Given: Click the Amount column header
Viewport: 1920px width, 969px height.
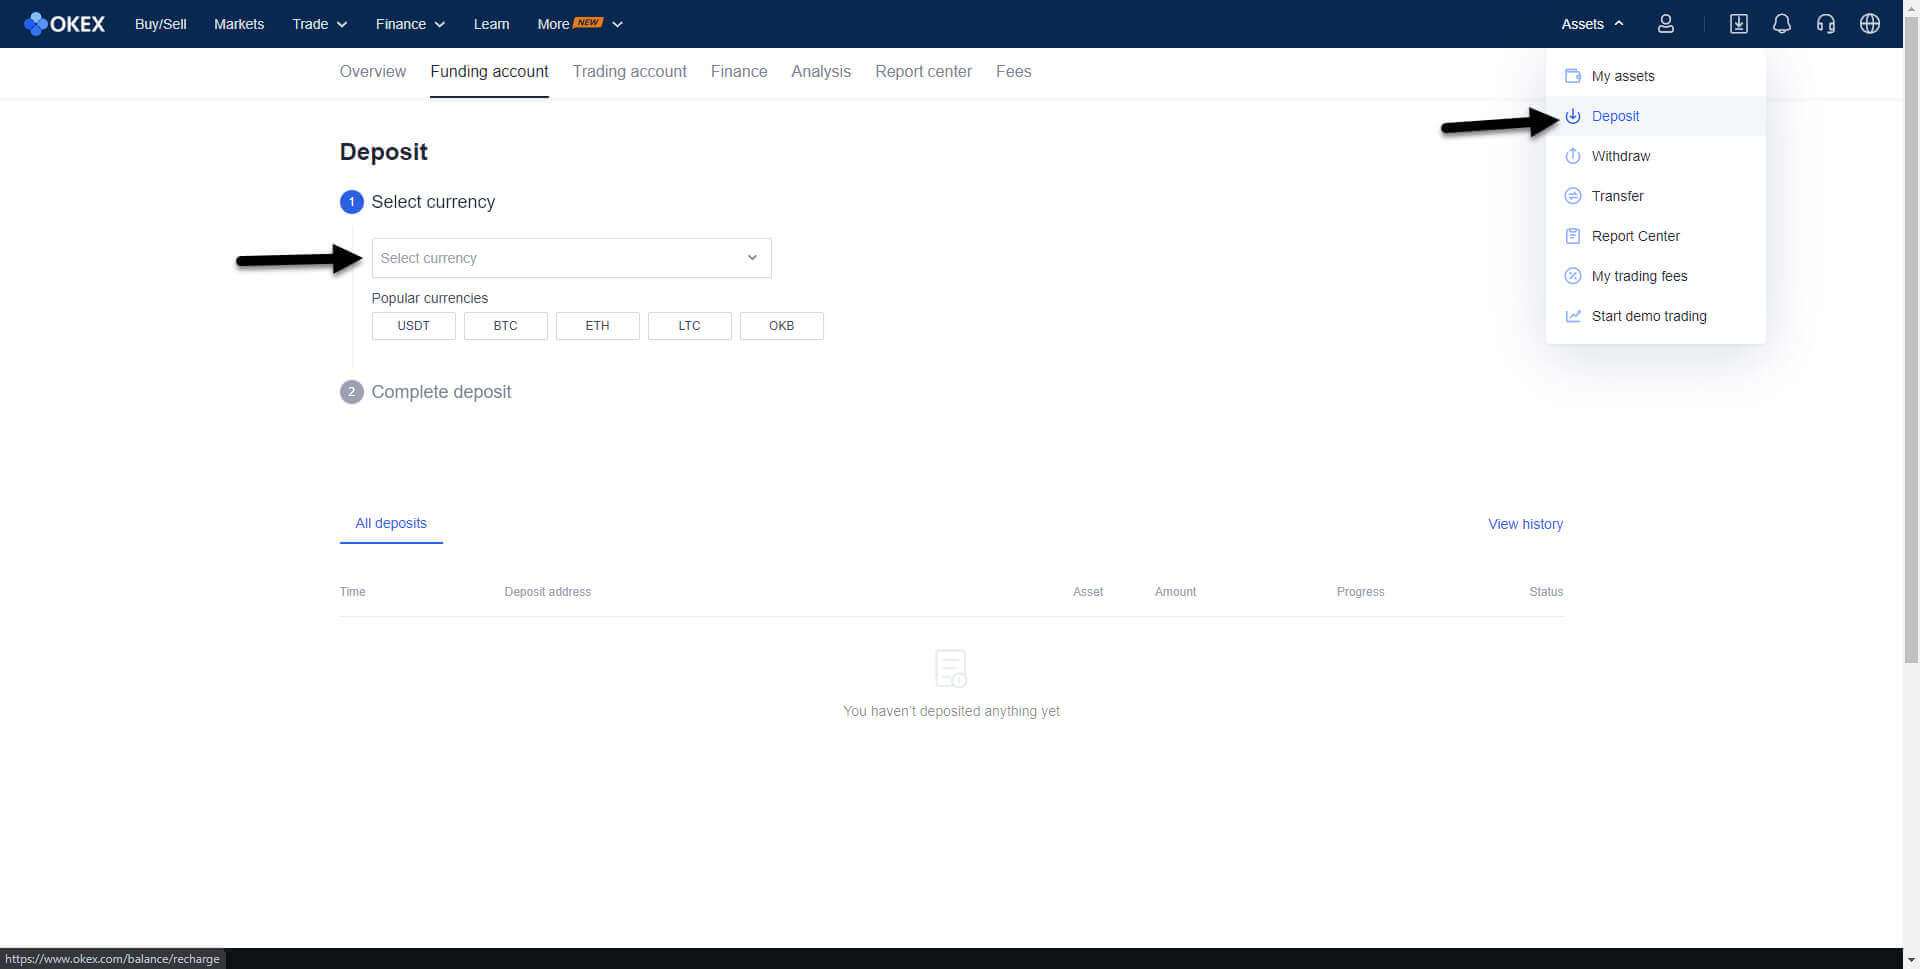Looking at the screenshot, I should [1175, 592].
